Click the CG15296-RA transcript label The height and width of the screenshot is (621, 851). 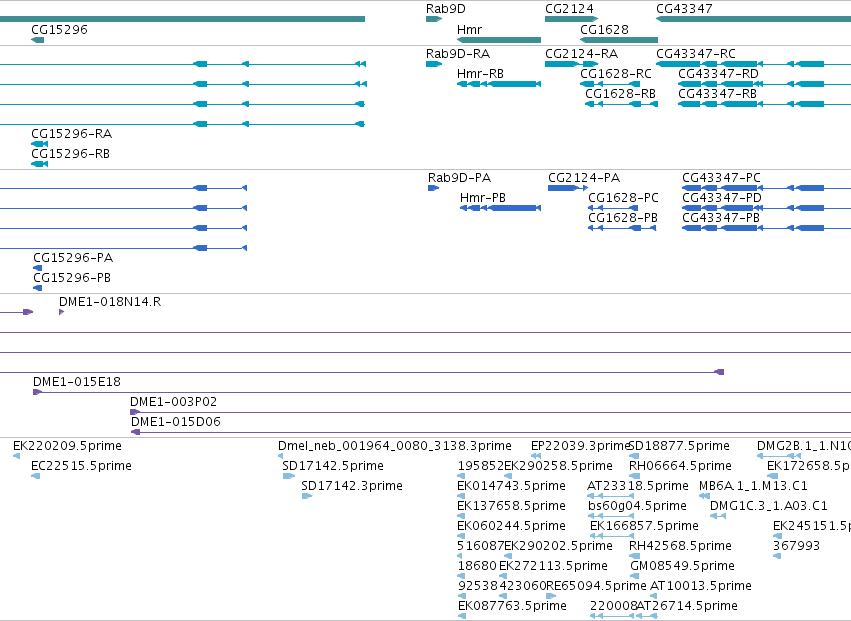[x=72, y=134]
